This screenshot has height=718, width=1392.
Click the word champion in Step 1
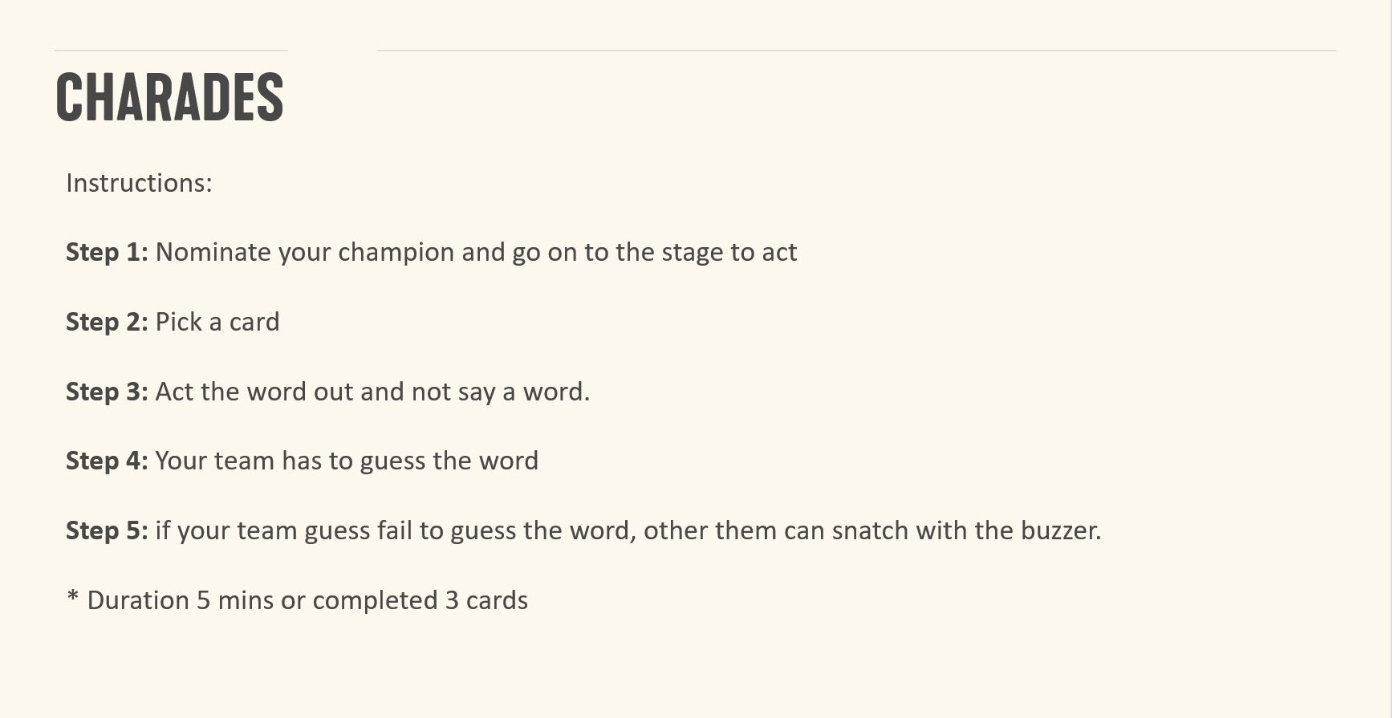(396, 253)
